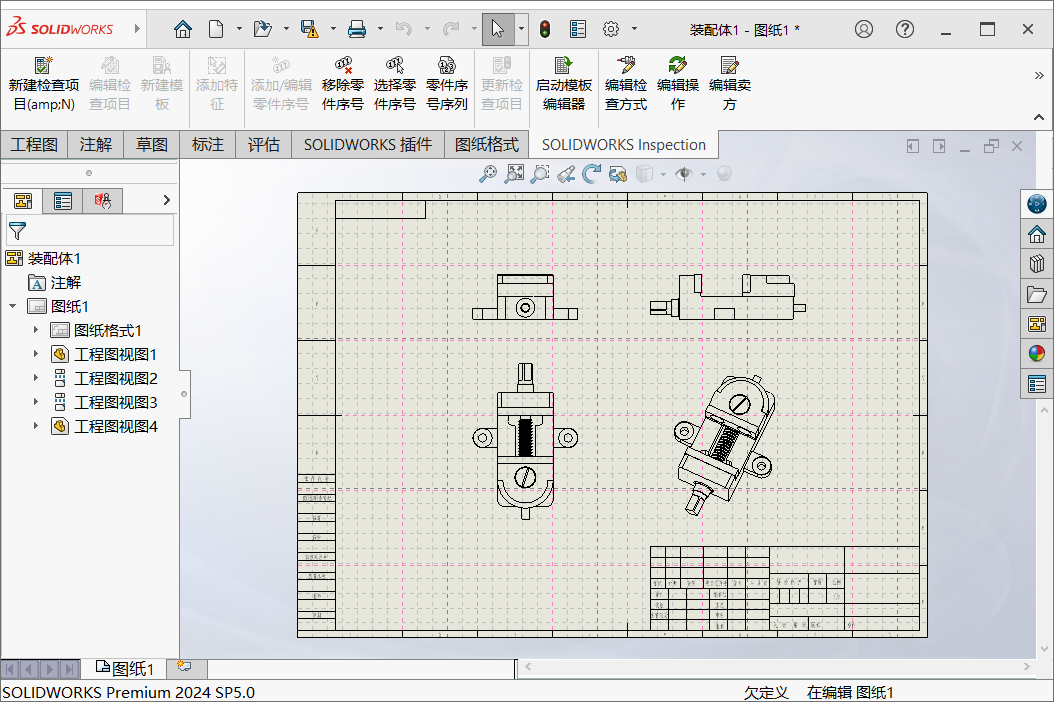This screenshot has width=1054, height=702.
Task: Open the file properties list icon
Action: pyautogui.click(x=578, y=29)
